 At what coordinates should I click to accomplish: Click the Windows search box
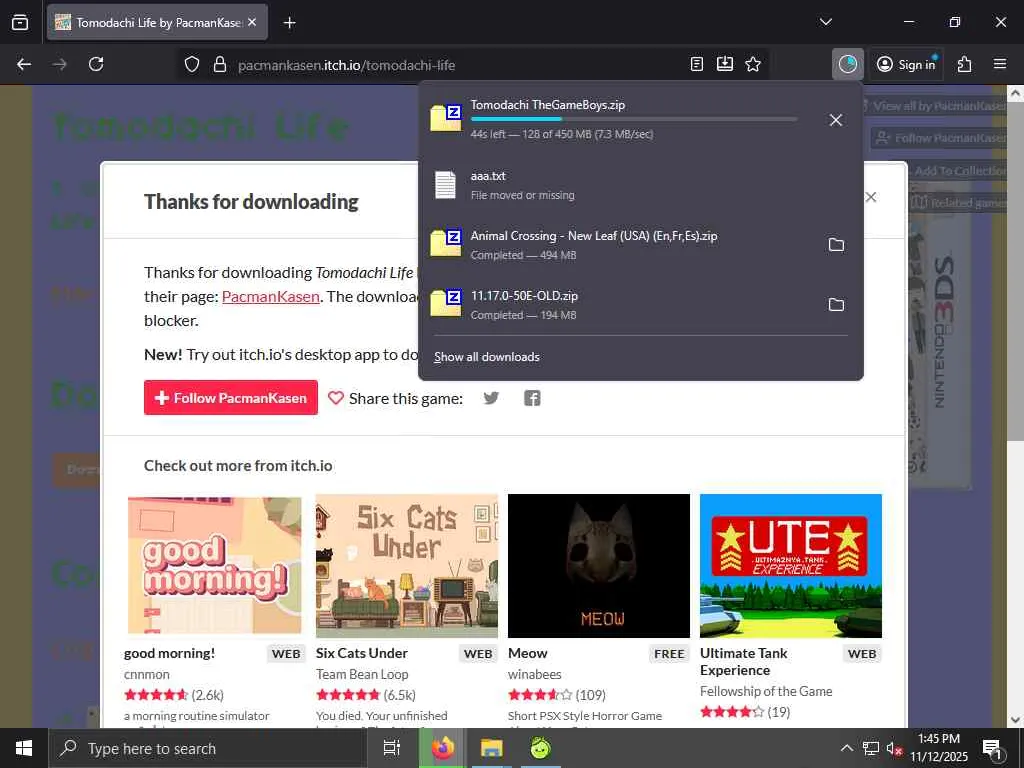click(207, 748)
